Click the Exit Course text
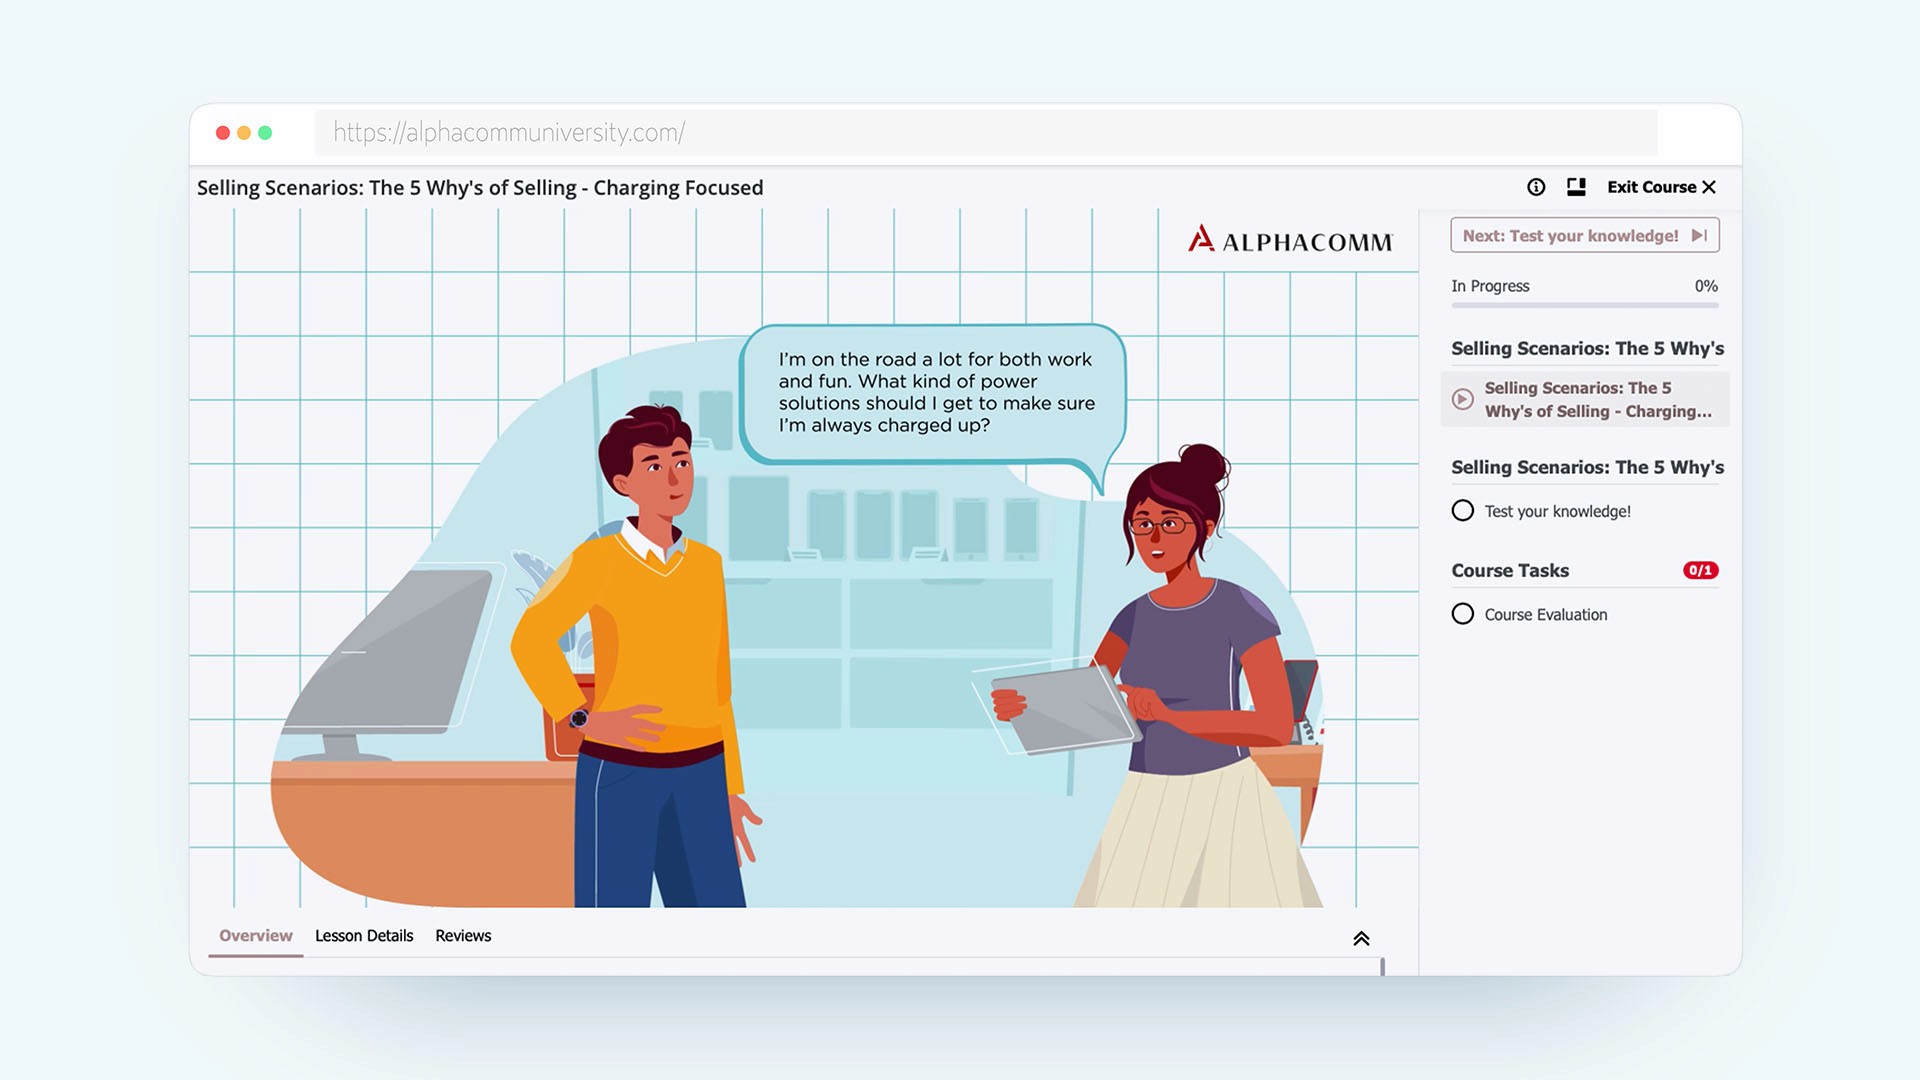This screenshot has height=1080, width=1920. click(1651, 187)
